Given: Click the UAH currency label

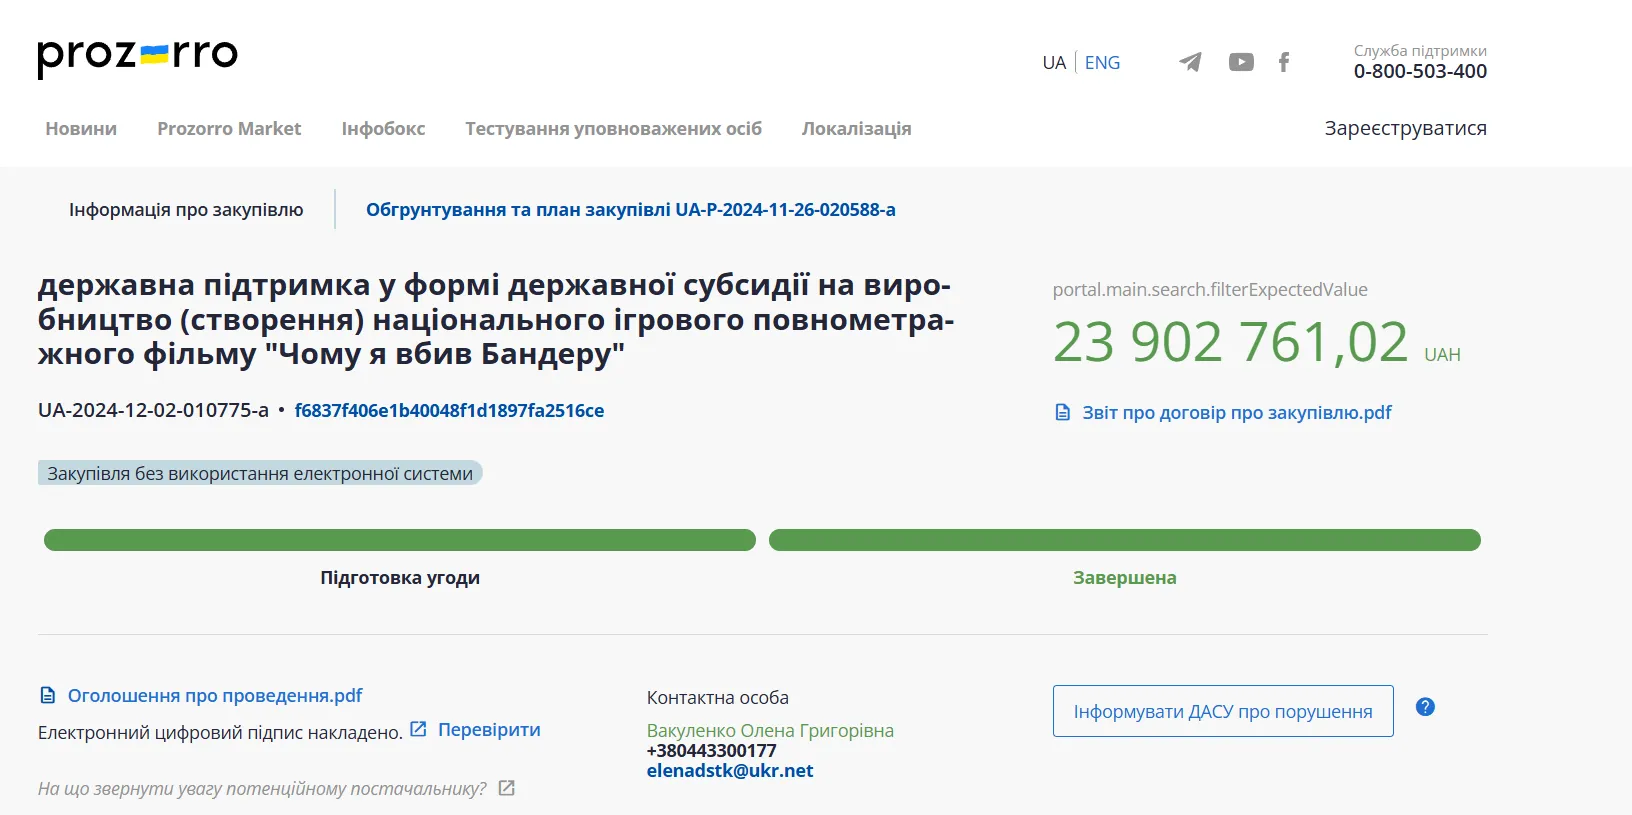Looking at the screenshot, I should (x=1442, y=354).
